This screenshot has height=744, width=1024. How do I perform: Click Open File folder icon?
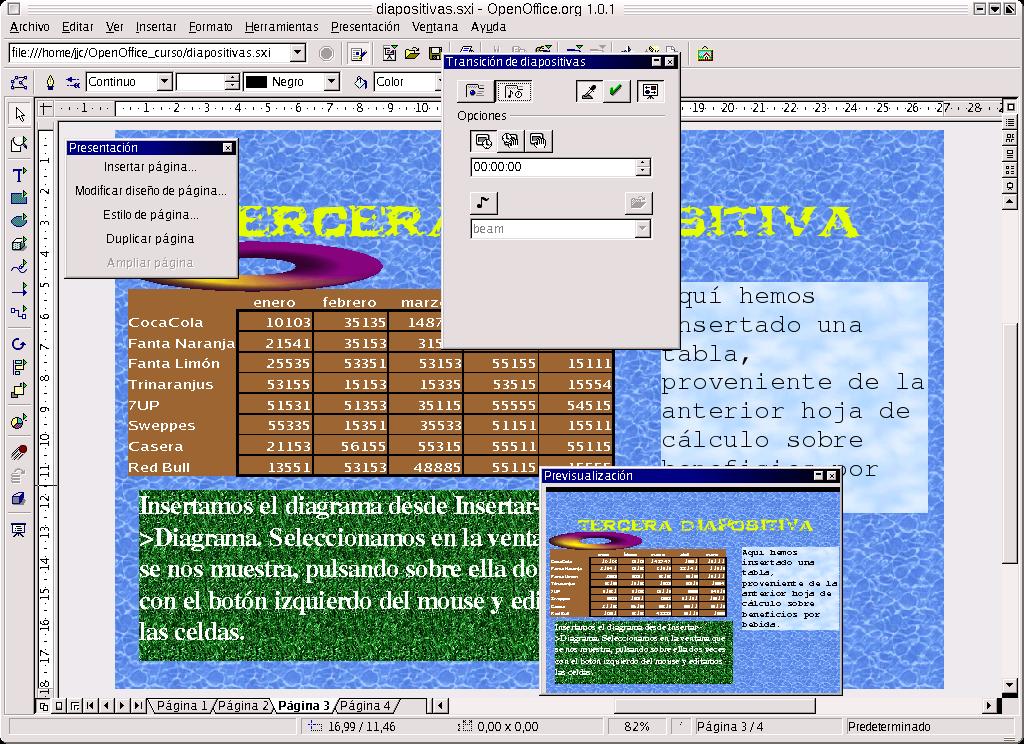pyautogui.click(x=412, y=54)
